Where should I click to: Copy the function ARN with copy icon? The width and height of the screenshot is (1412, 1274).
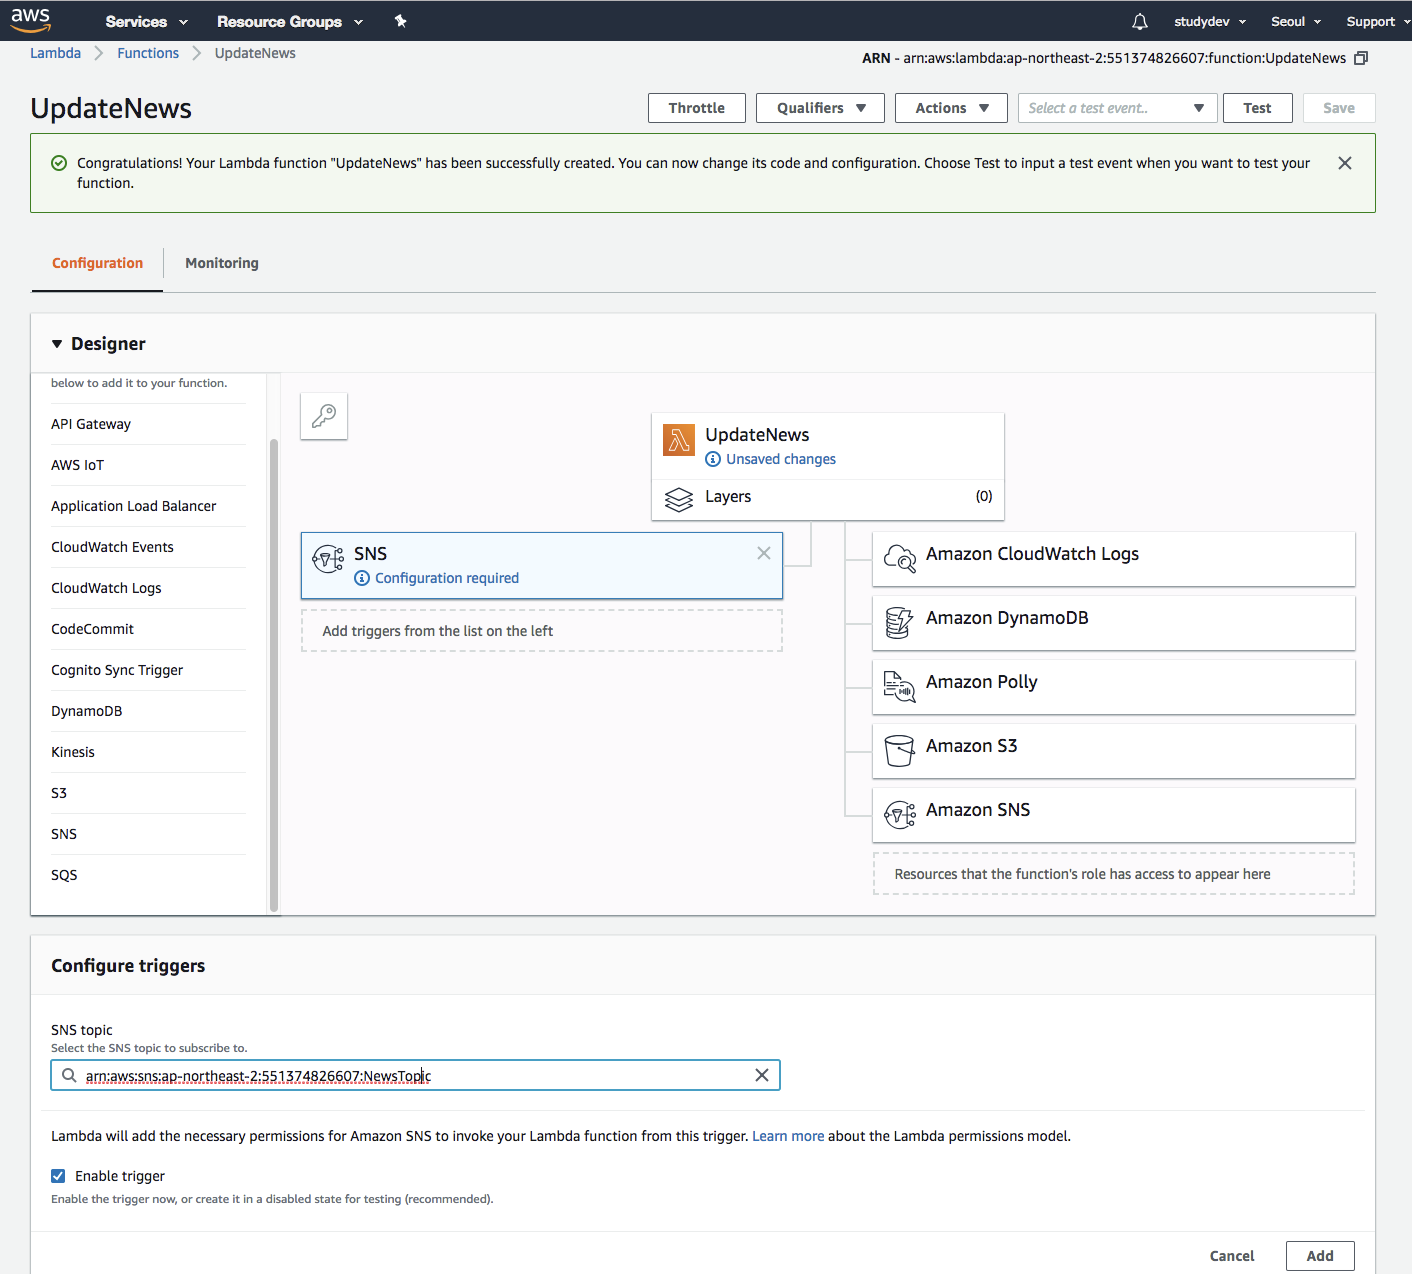(x=1361, y=58)
